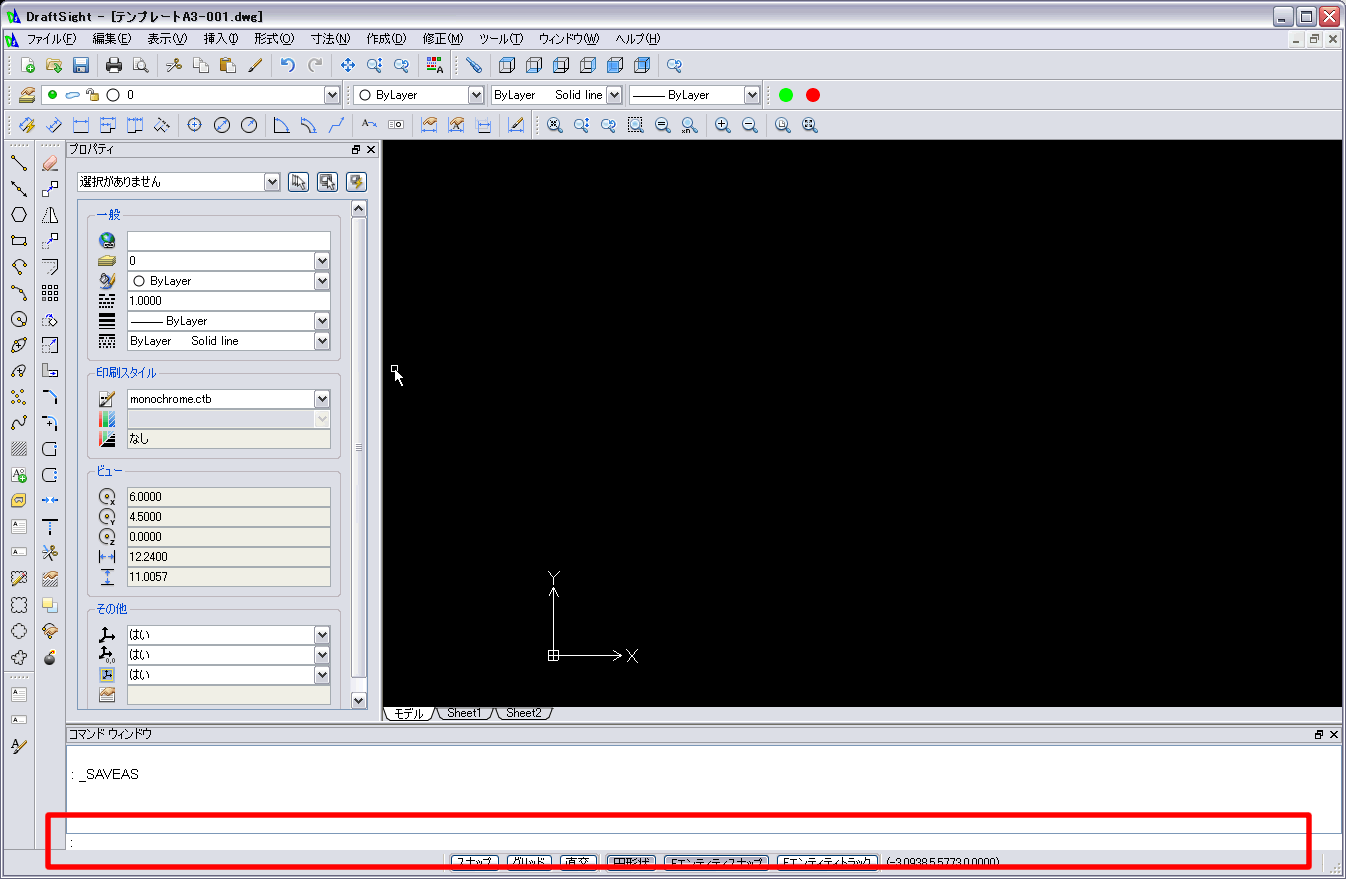
Task: Click the Undo arrow icon
Action: [288, 65]
